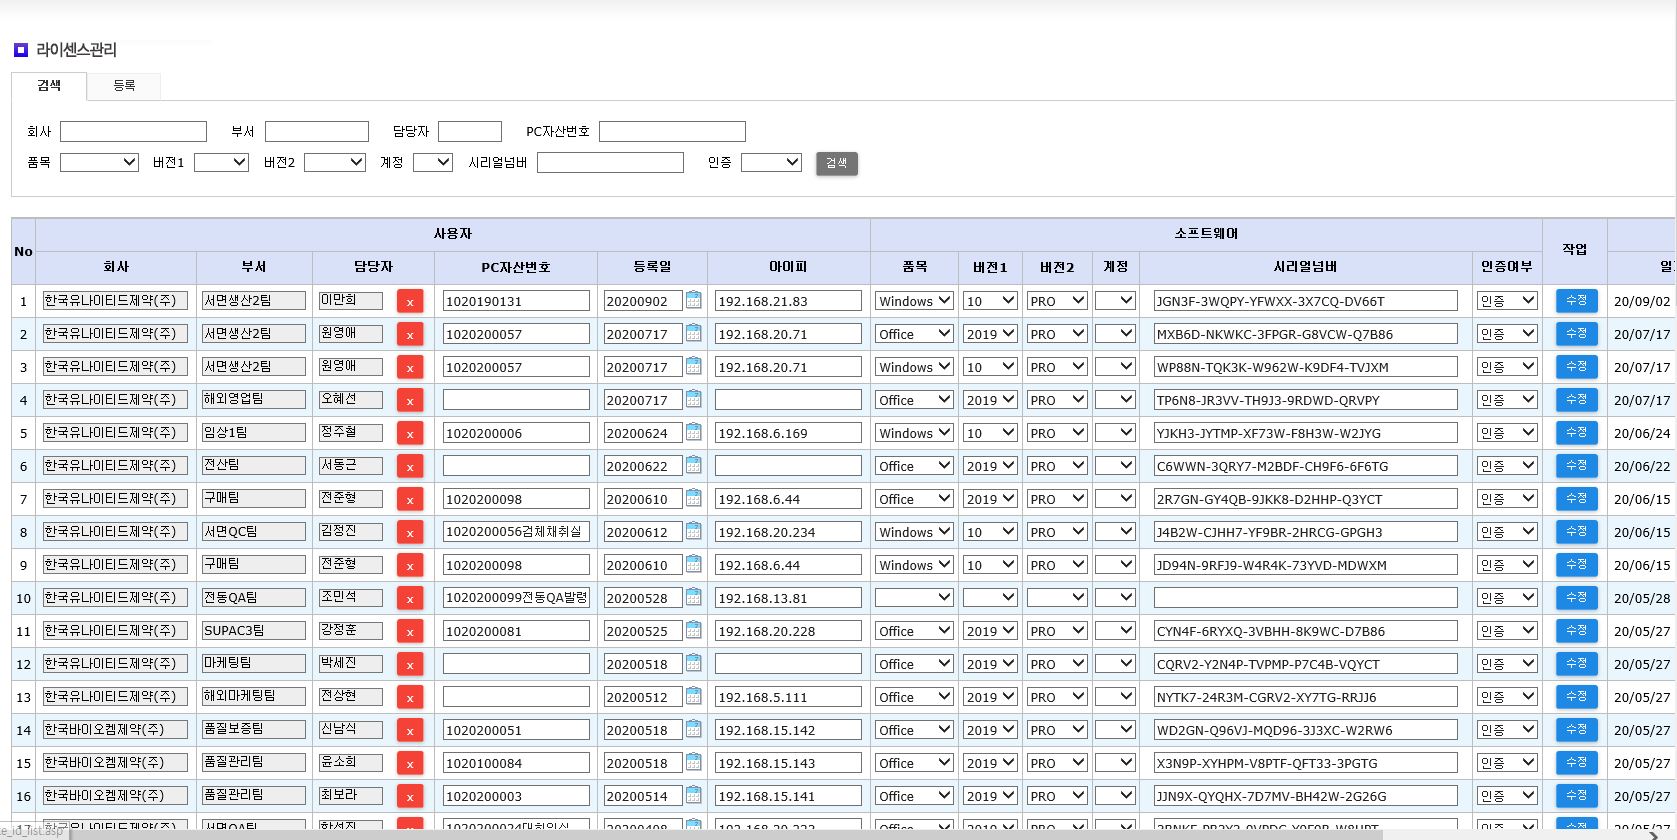Click the PC자산번호 search input field
The image size is (1677, 840).
click(x=672, y=131)
